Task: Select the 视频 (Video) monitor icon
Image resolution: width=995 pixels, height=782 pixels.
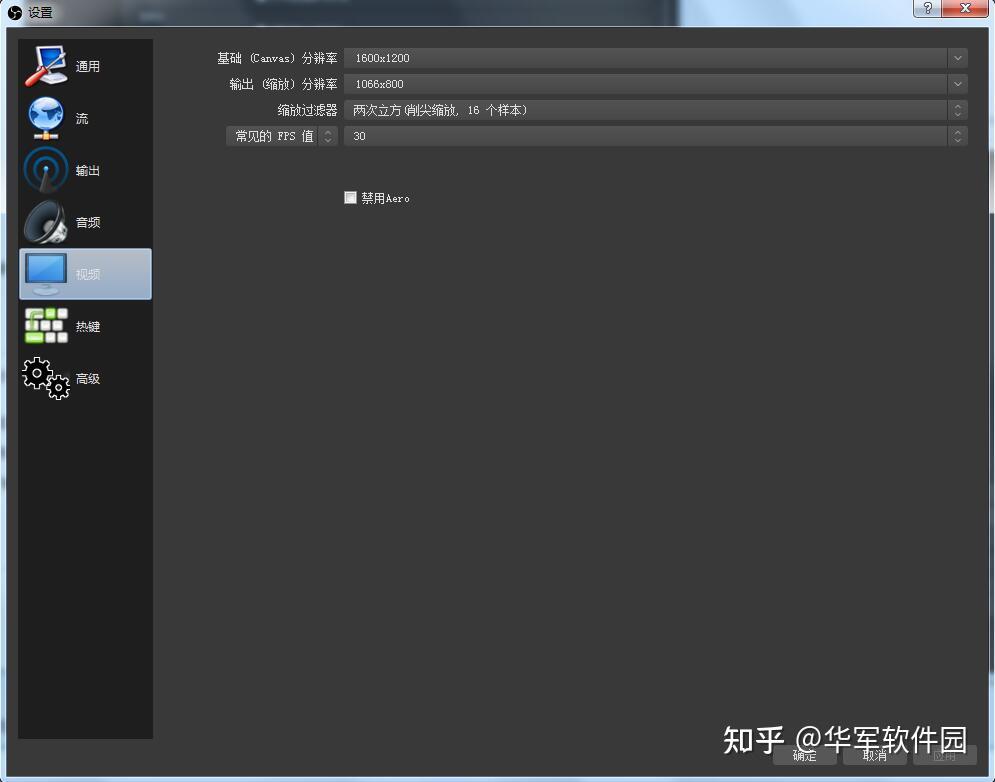Action: 46,274
